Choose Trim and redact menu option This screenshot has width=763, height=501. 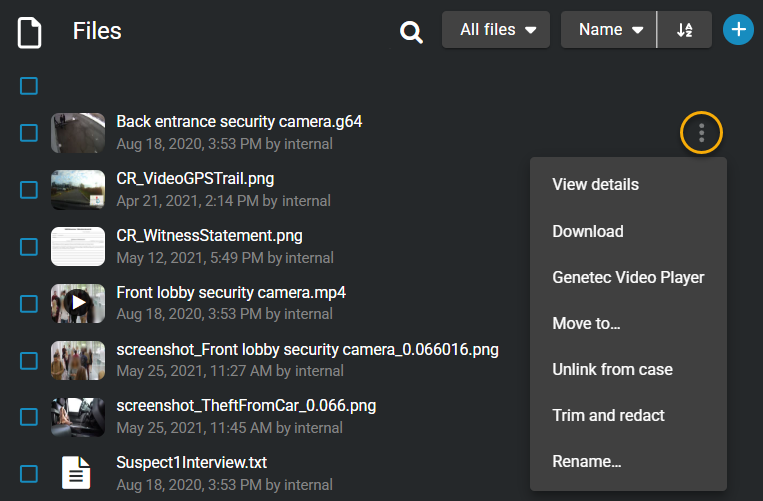click(x=608, y=415)
